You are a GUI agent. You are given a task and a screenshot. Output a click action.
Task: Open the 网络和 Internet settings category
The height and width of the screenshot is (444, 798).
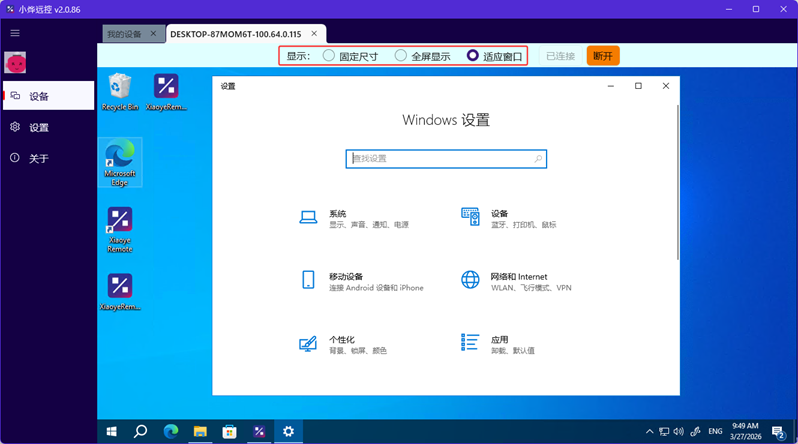pos(518,277)
